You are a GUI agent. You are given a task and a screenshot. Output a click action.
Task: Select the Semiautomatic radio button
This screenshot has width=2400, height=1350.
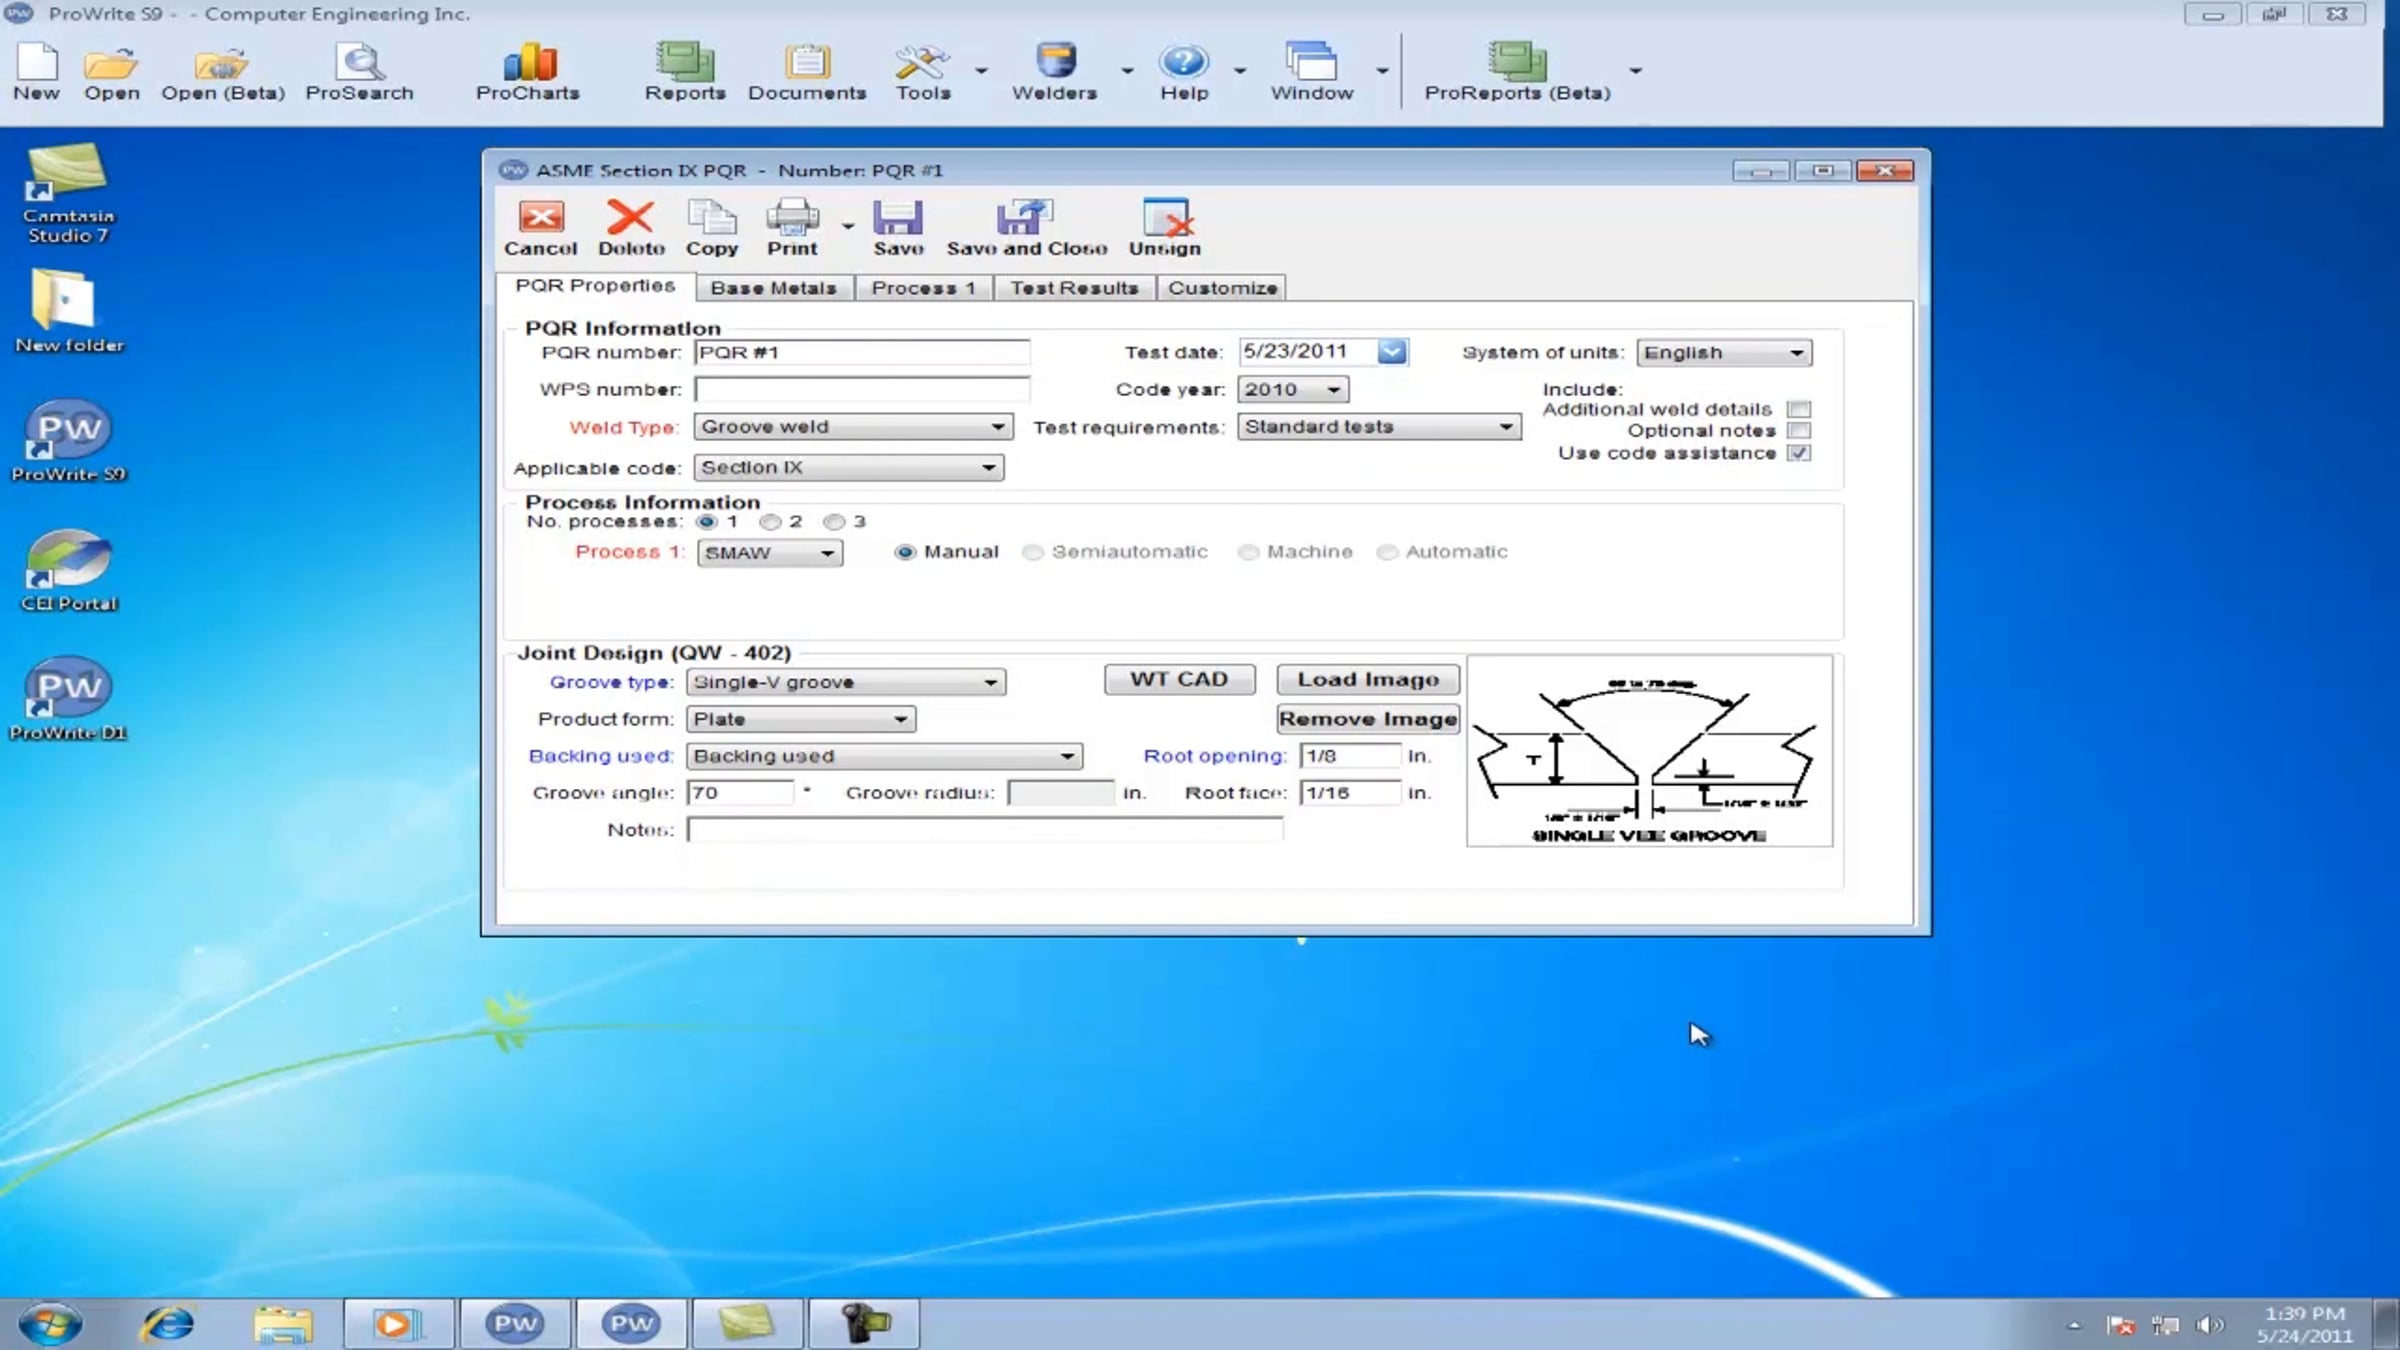[x=1033, y=552]
